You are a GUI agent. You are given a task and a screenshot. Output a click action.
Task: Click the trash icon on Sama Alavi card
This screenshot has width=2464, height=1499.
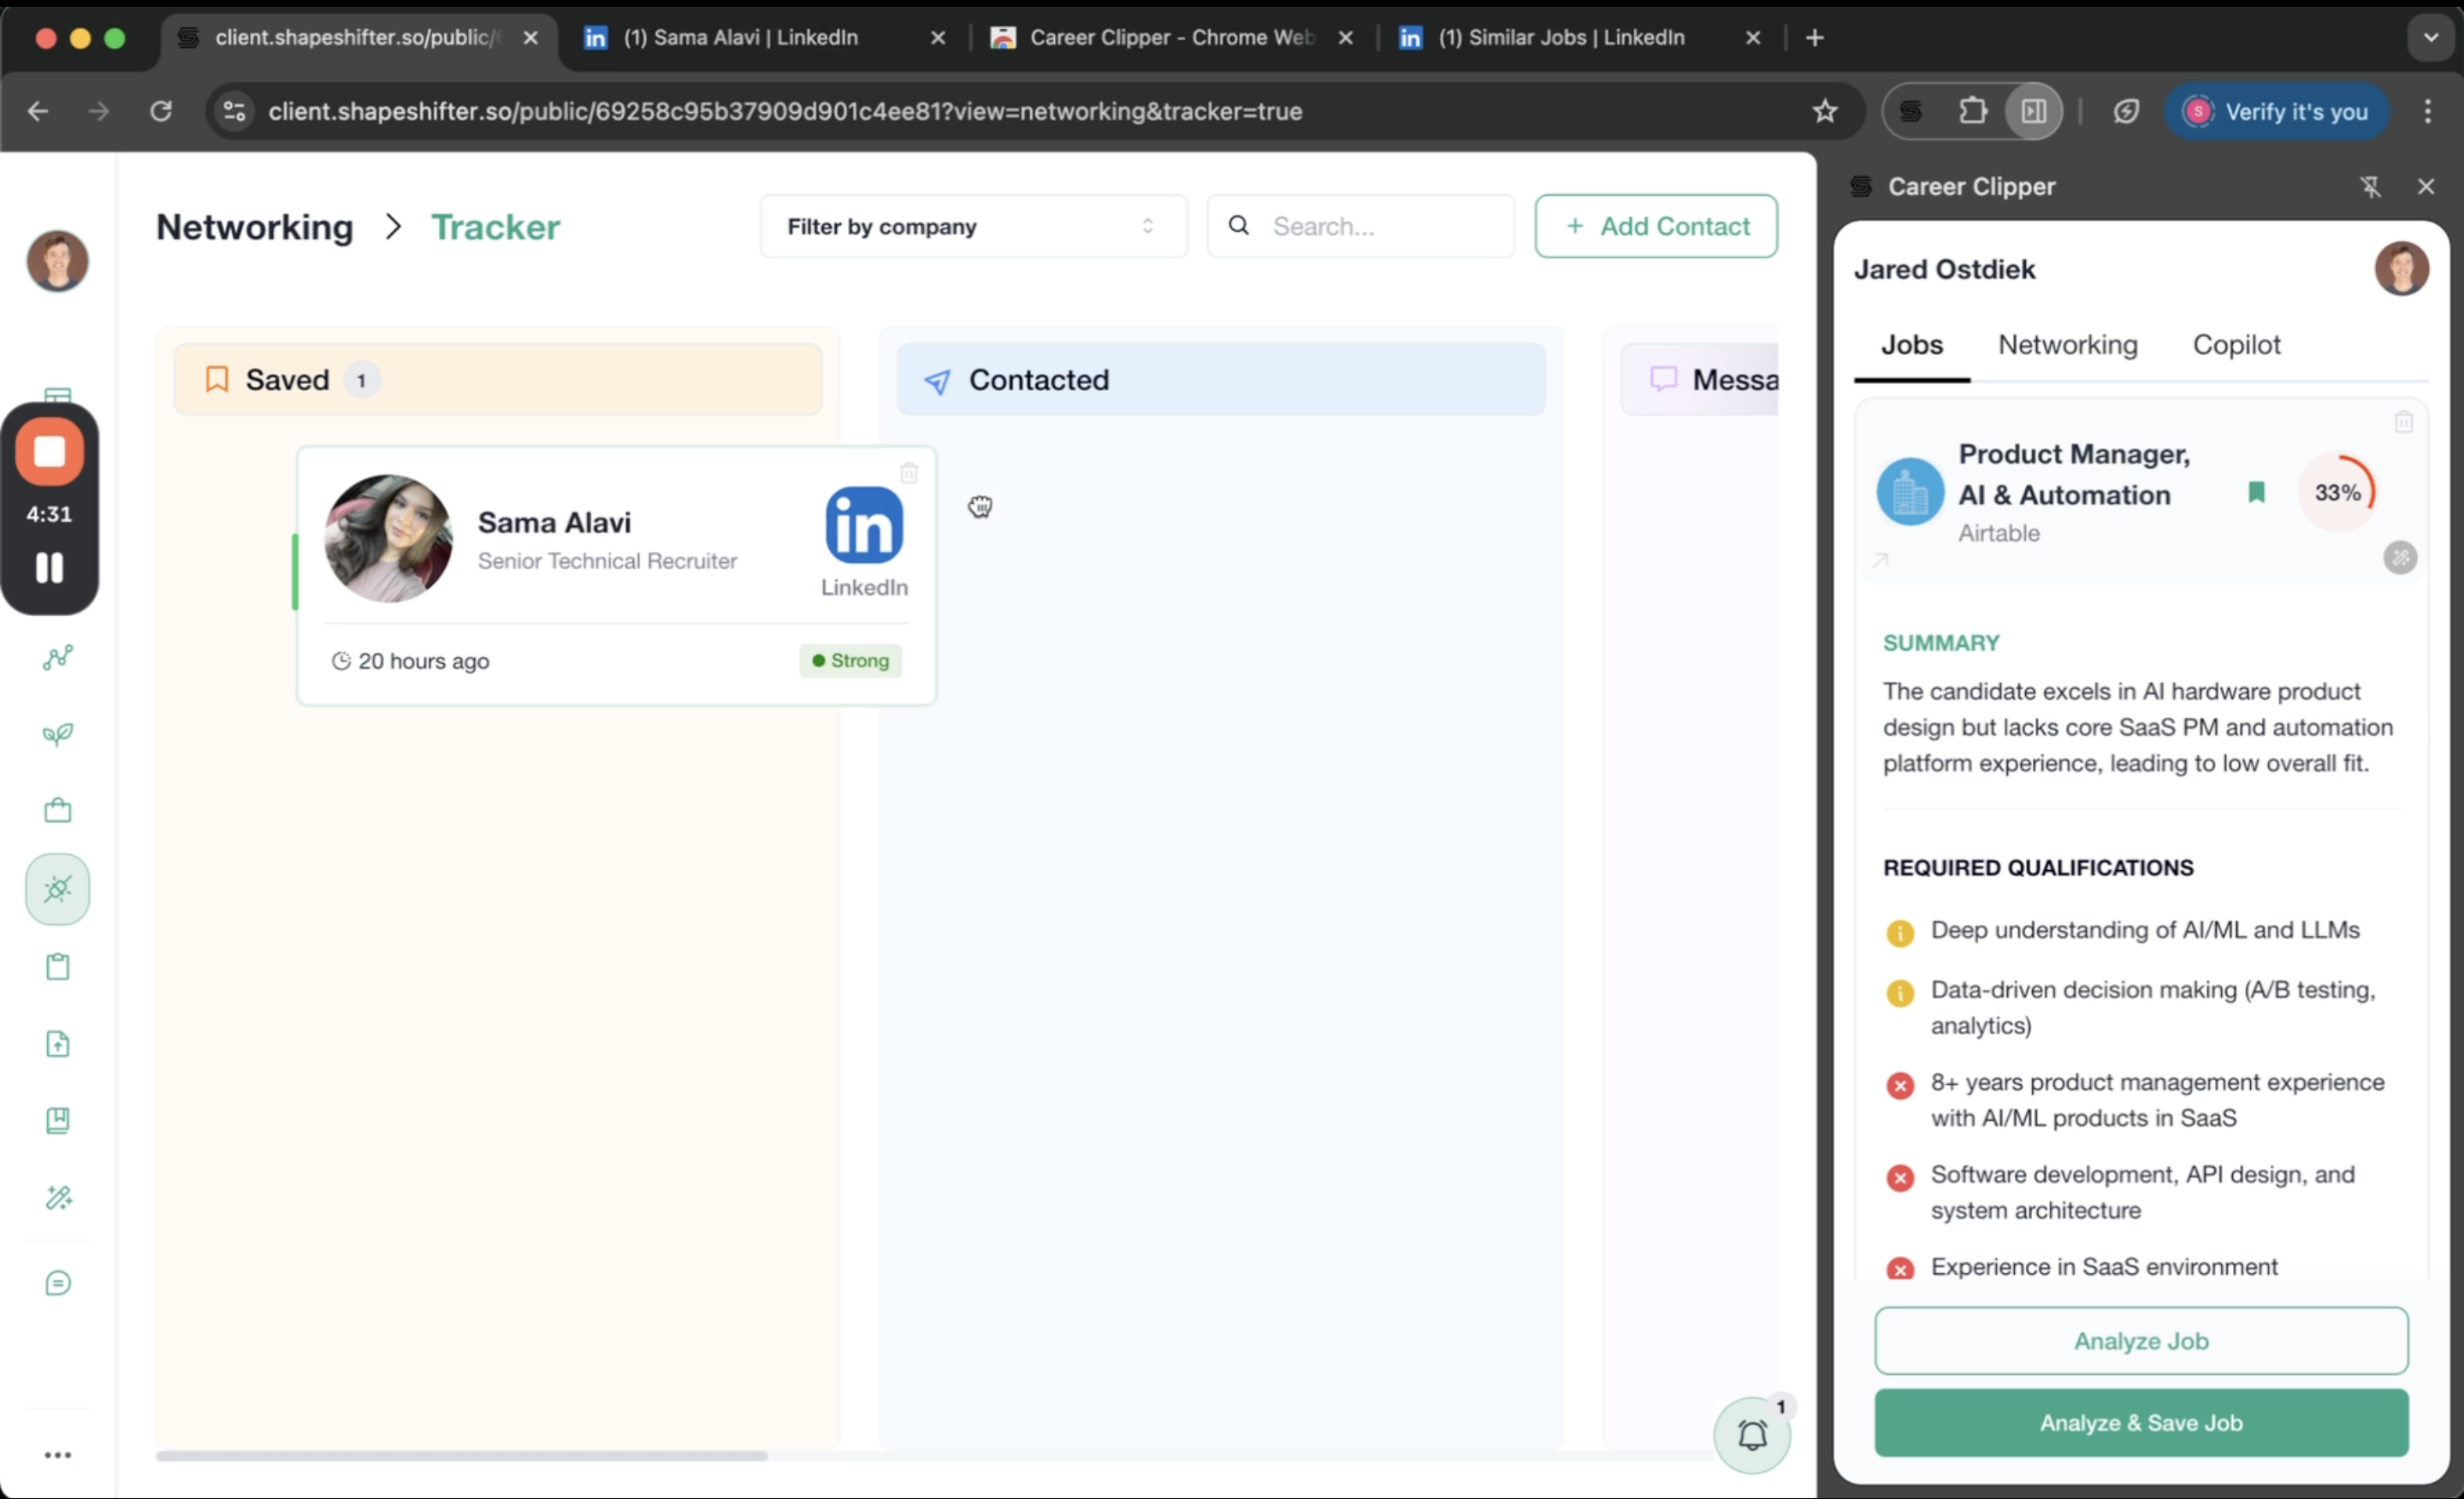pos(908,473)
